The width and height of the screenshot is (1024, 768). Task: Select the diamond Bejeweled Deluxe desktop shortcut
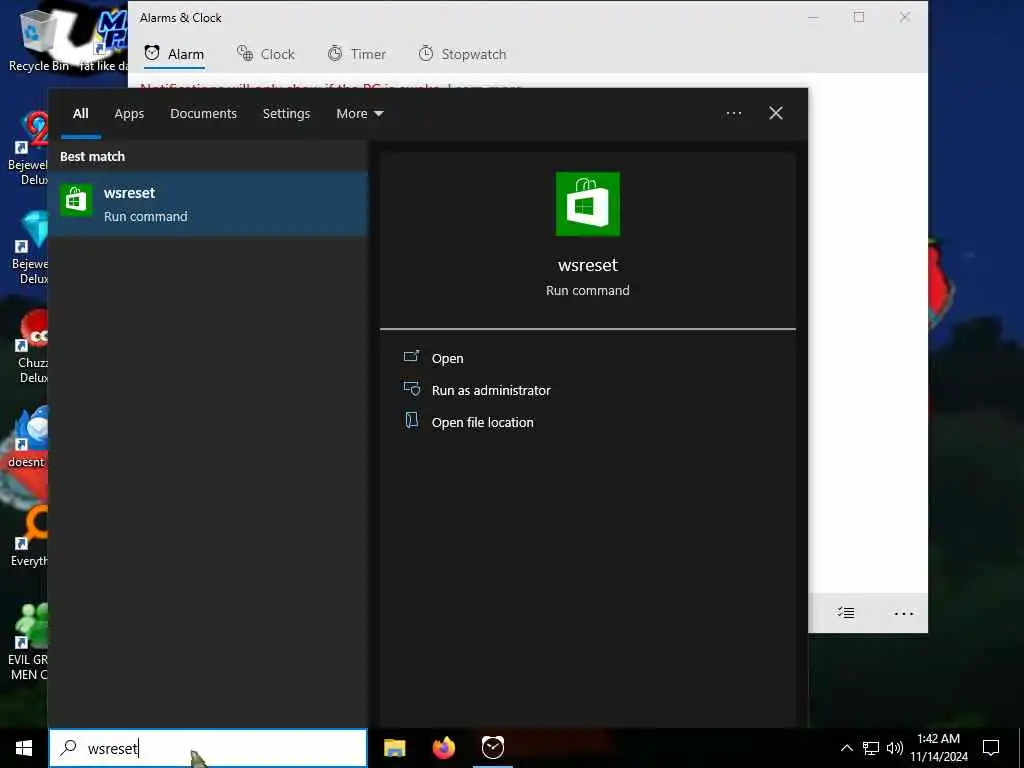[30, 248]
